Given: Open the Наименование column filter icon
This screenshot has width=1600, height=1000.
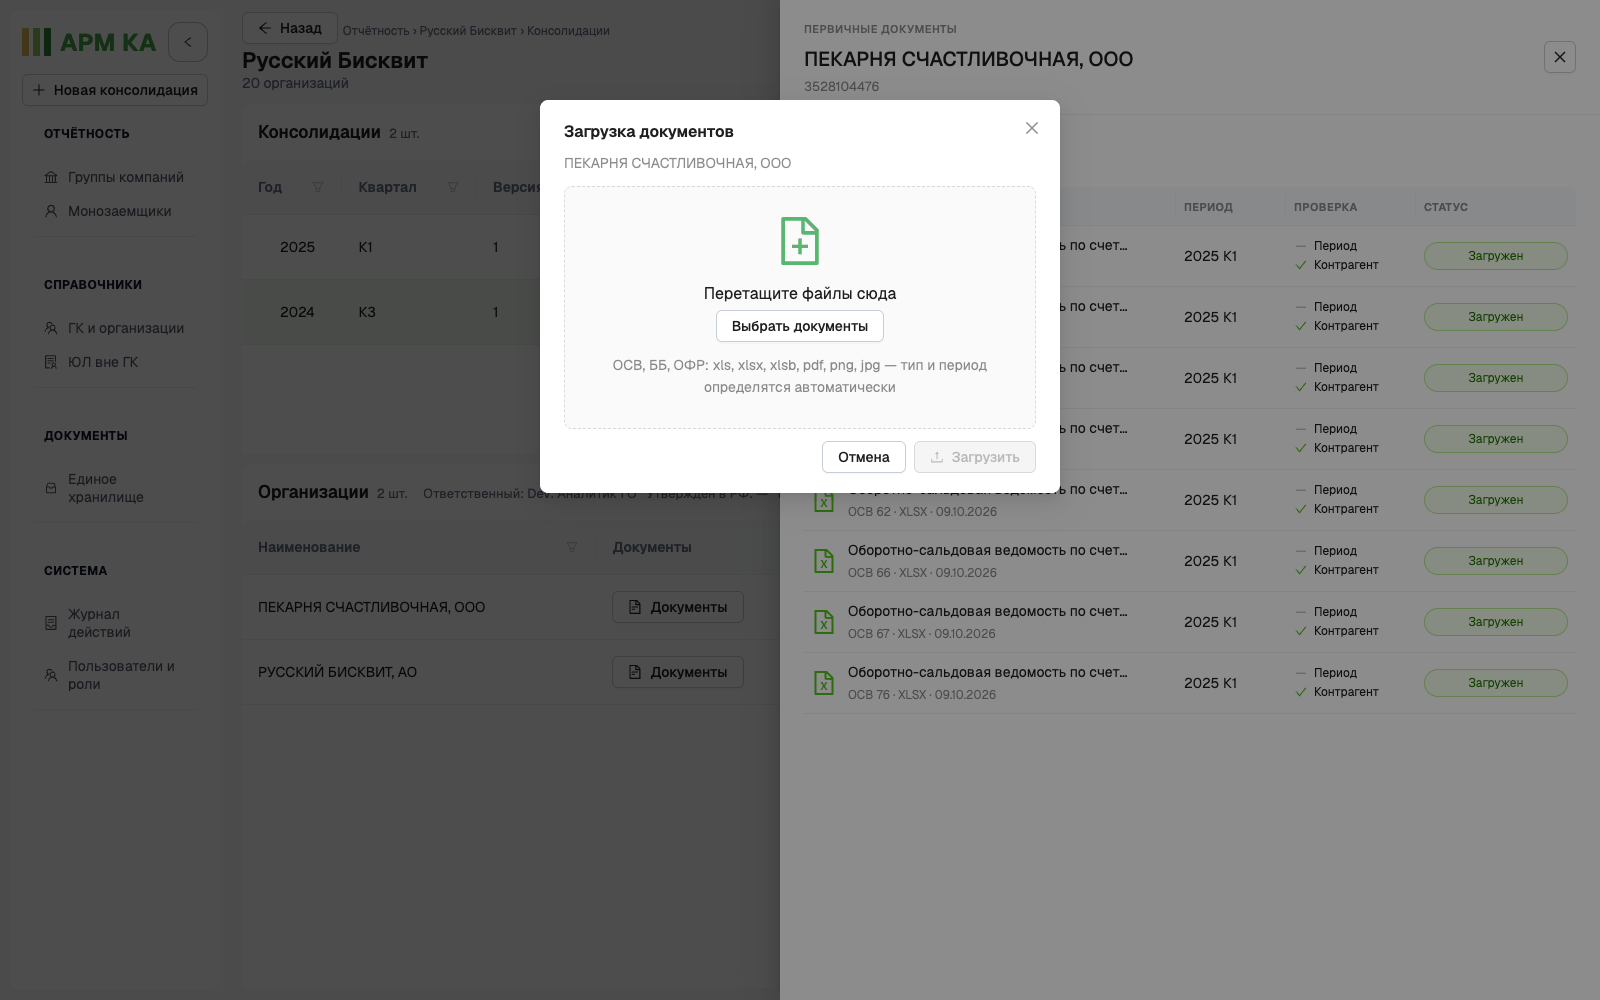Looking at the screenshot, I should [x=572, y=547].
